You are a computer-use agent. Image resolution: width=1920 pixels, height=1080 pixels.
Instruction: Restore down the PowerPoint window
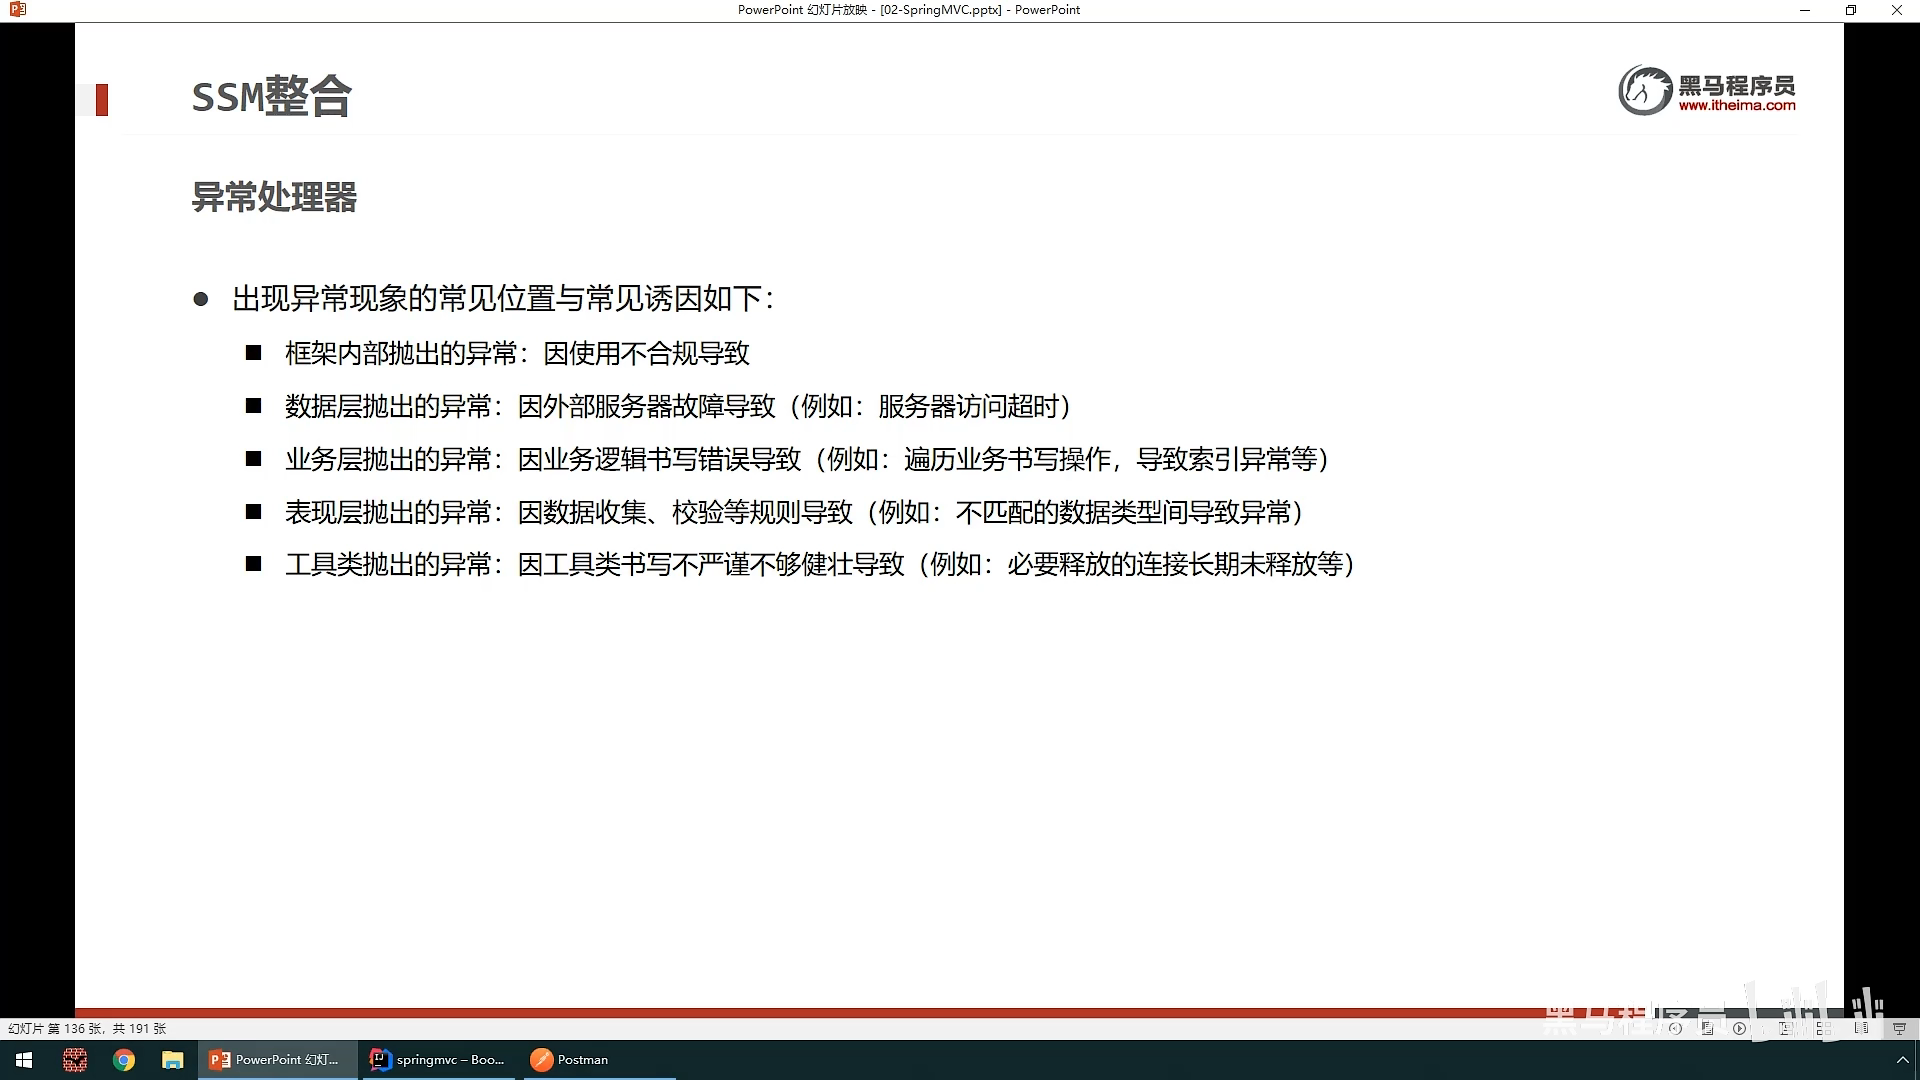point(1850,10)
